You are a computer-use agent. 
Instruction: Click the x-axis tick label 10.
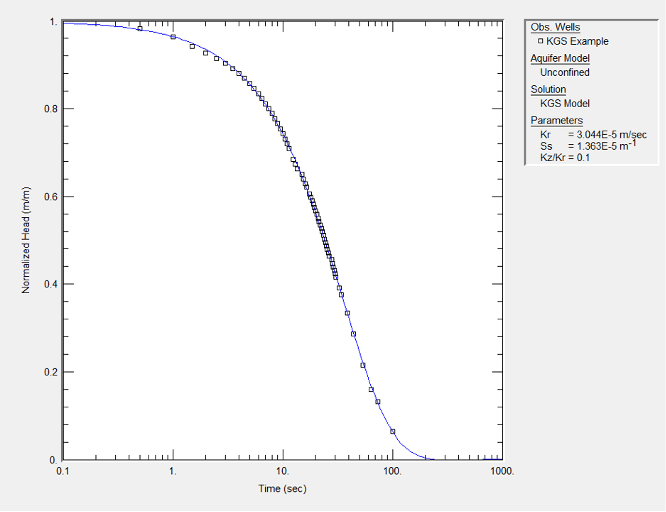point(282,470)
